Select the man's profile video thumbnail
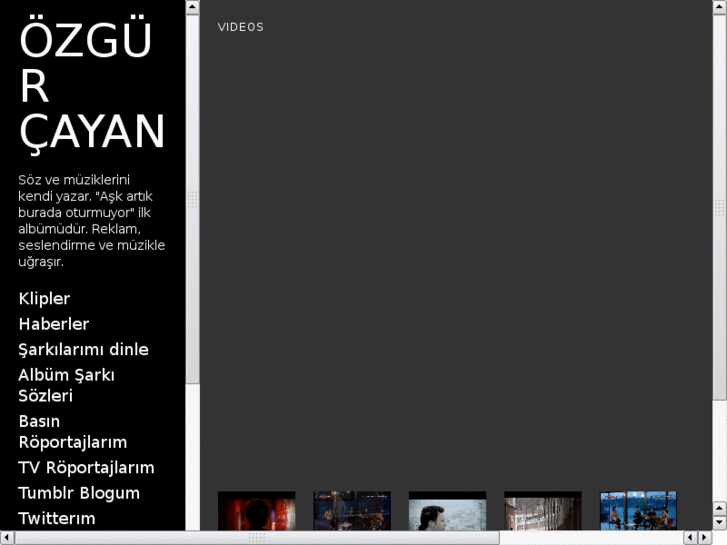The height and width of the screenshot is (545, 727). [447, 511]
